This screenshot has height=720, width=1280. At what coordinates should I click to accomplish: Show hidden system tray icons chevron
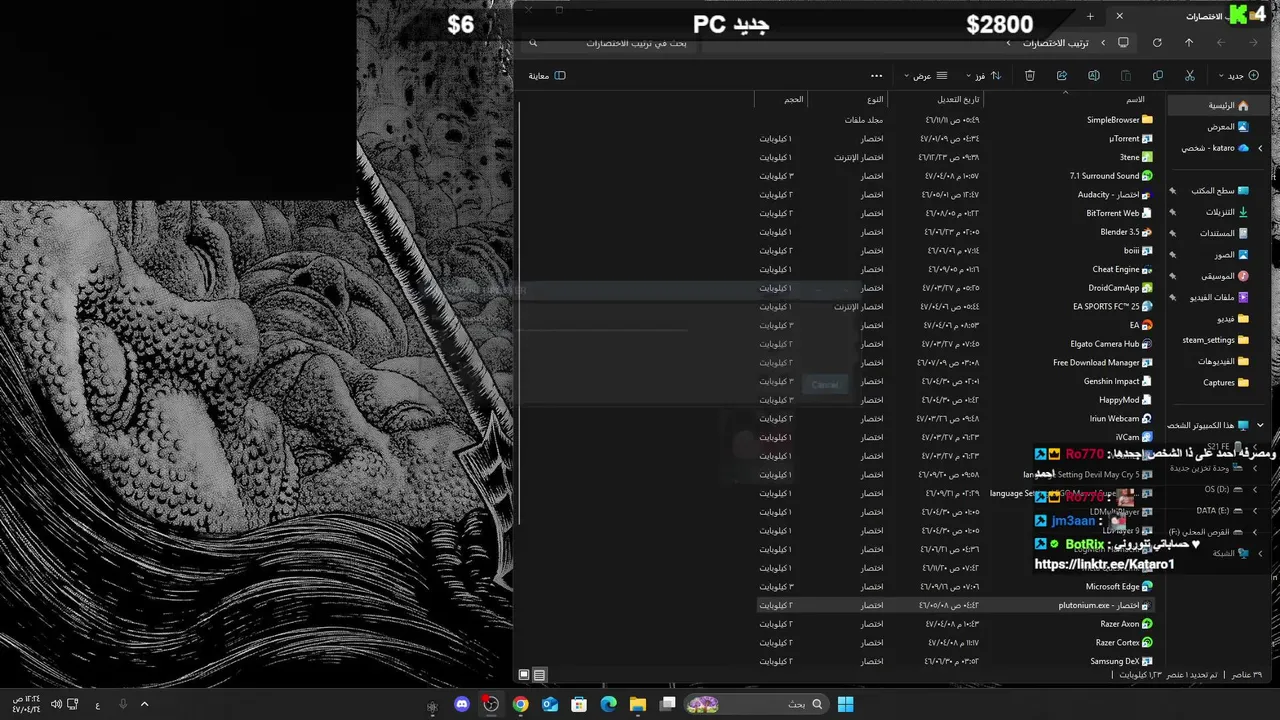point(144,704)
